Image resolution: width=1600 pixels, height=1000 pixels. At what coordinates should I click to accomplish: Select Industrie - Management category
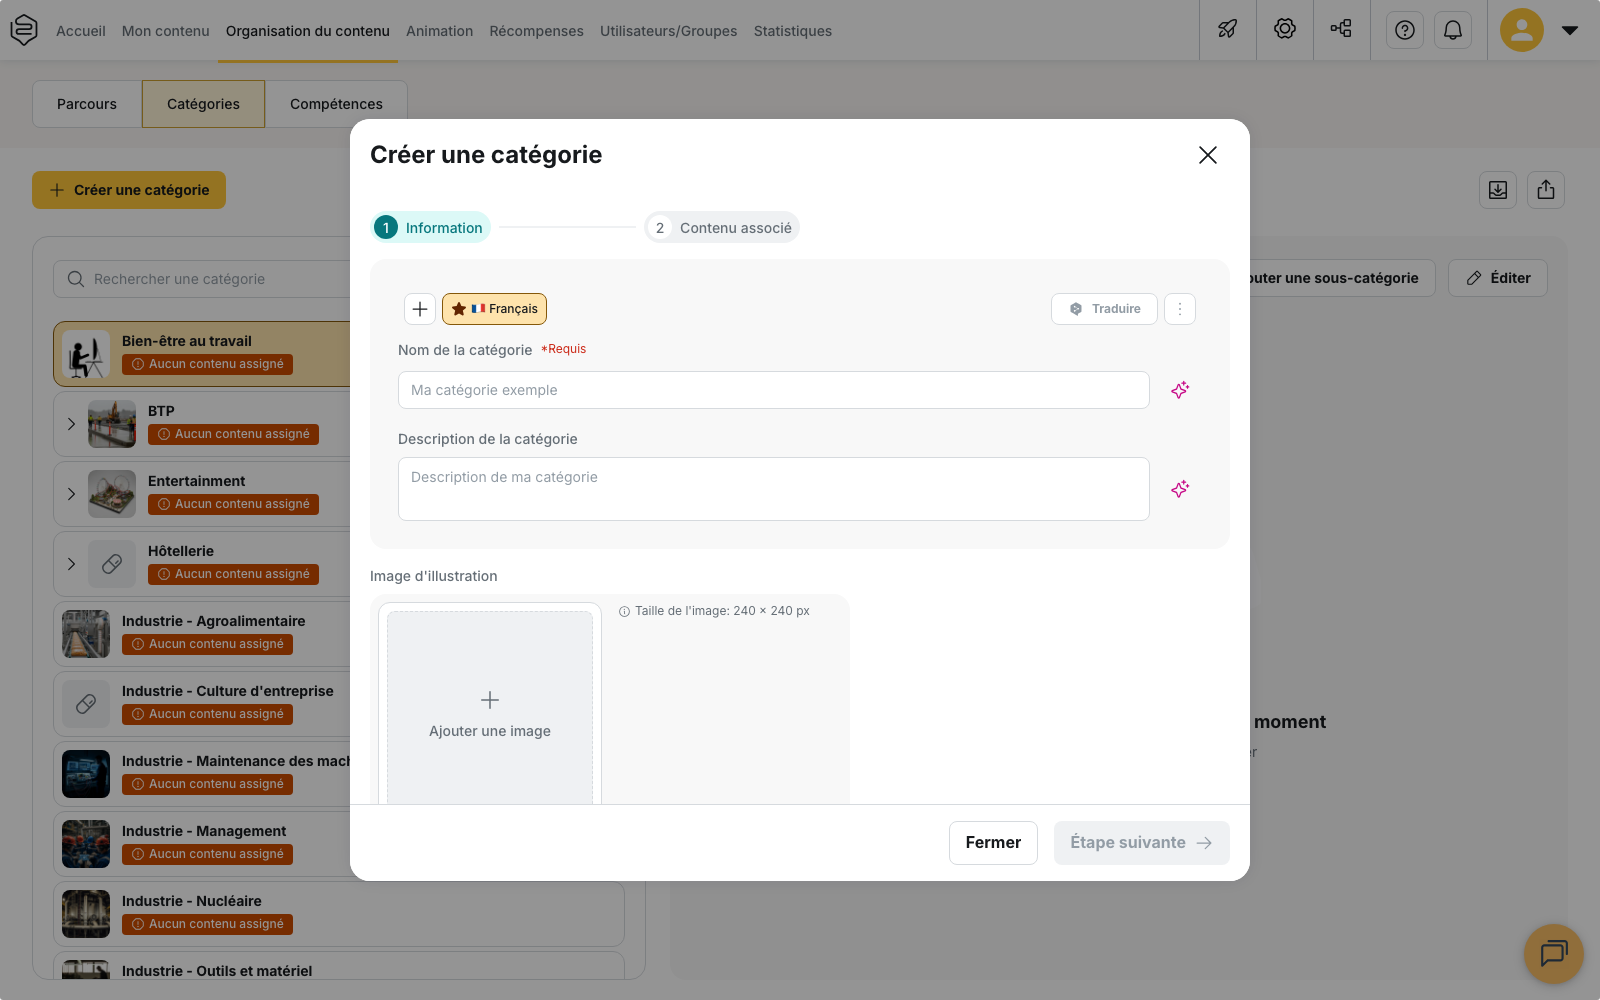(202, 844)
